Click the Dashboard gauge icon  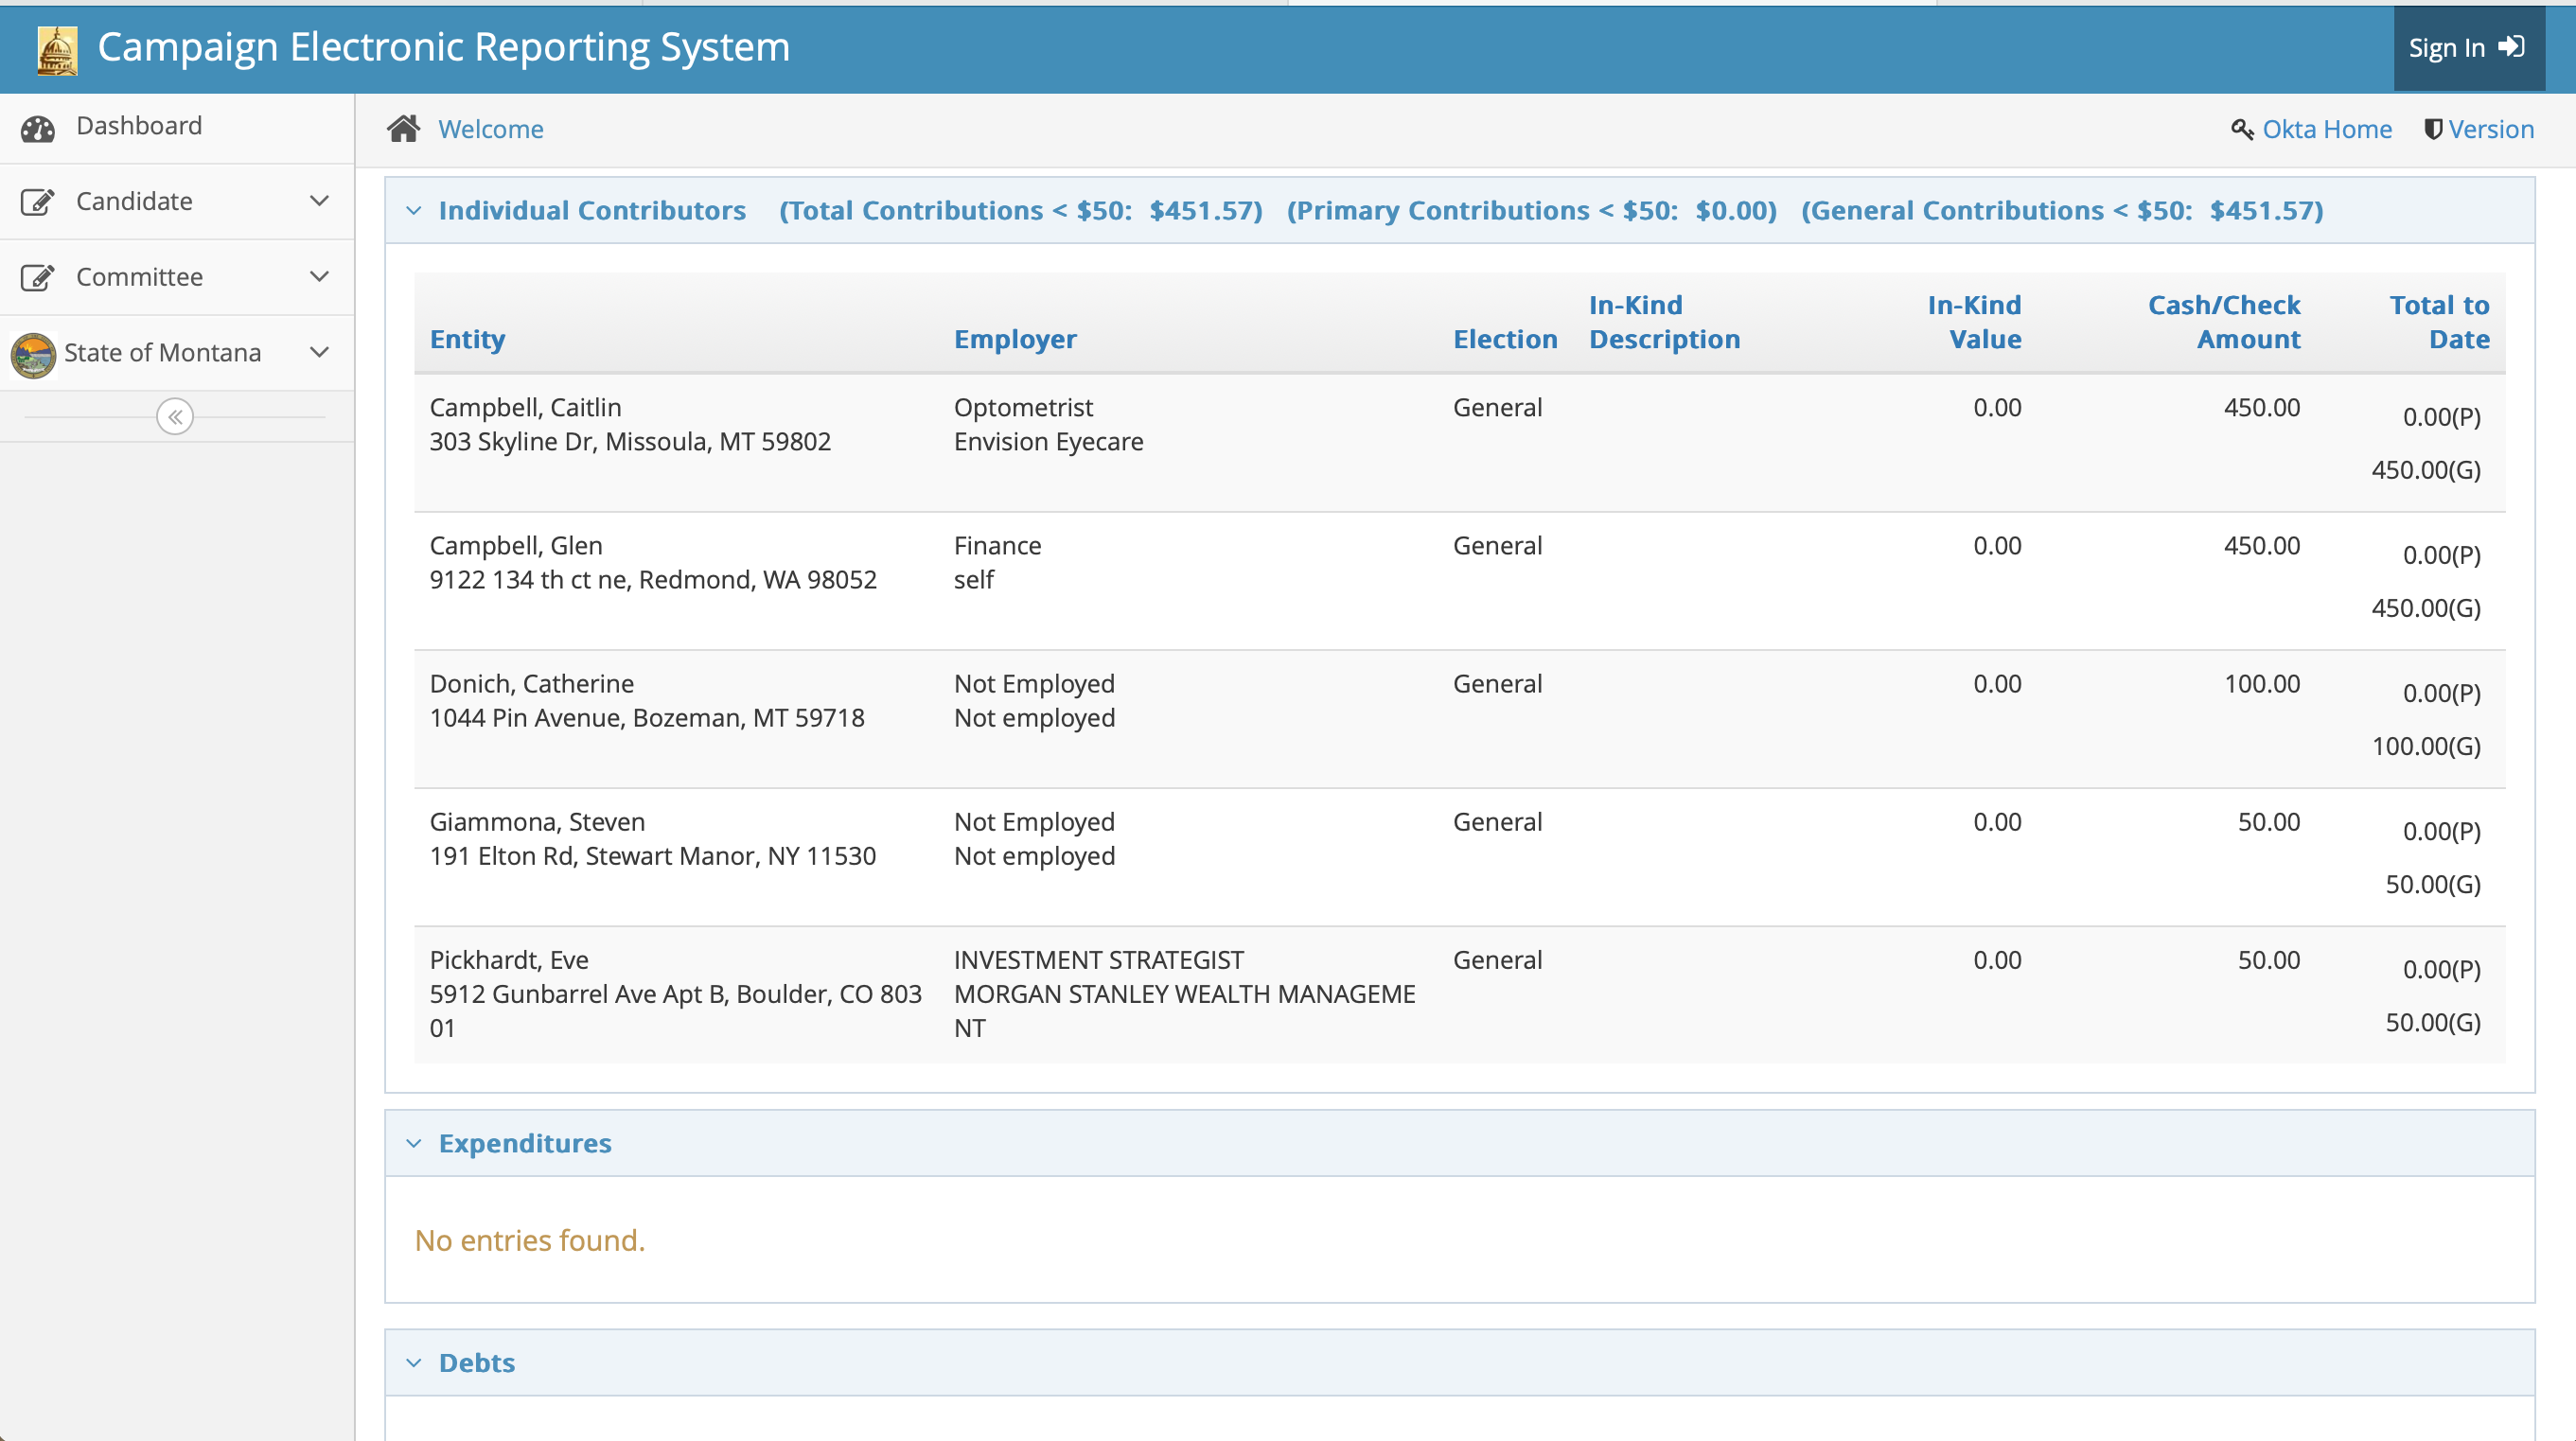[38, 128]
